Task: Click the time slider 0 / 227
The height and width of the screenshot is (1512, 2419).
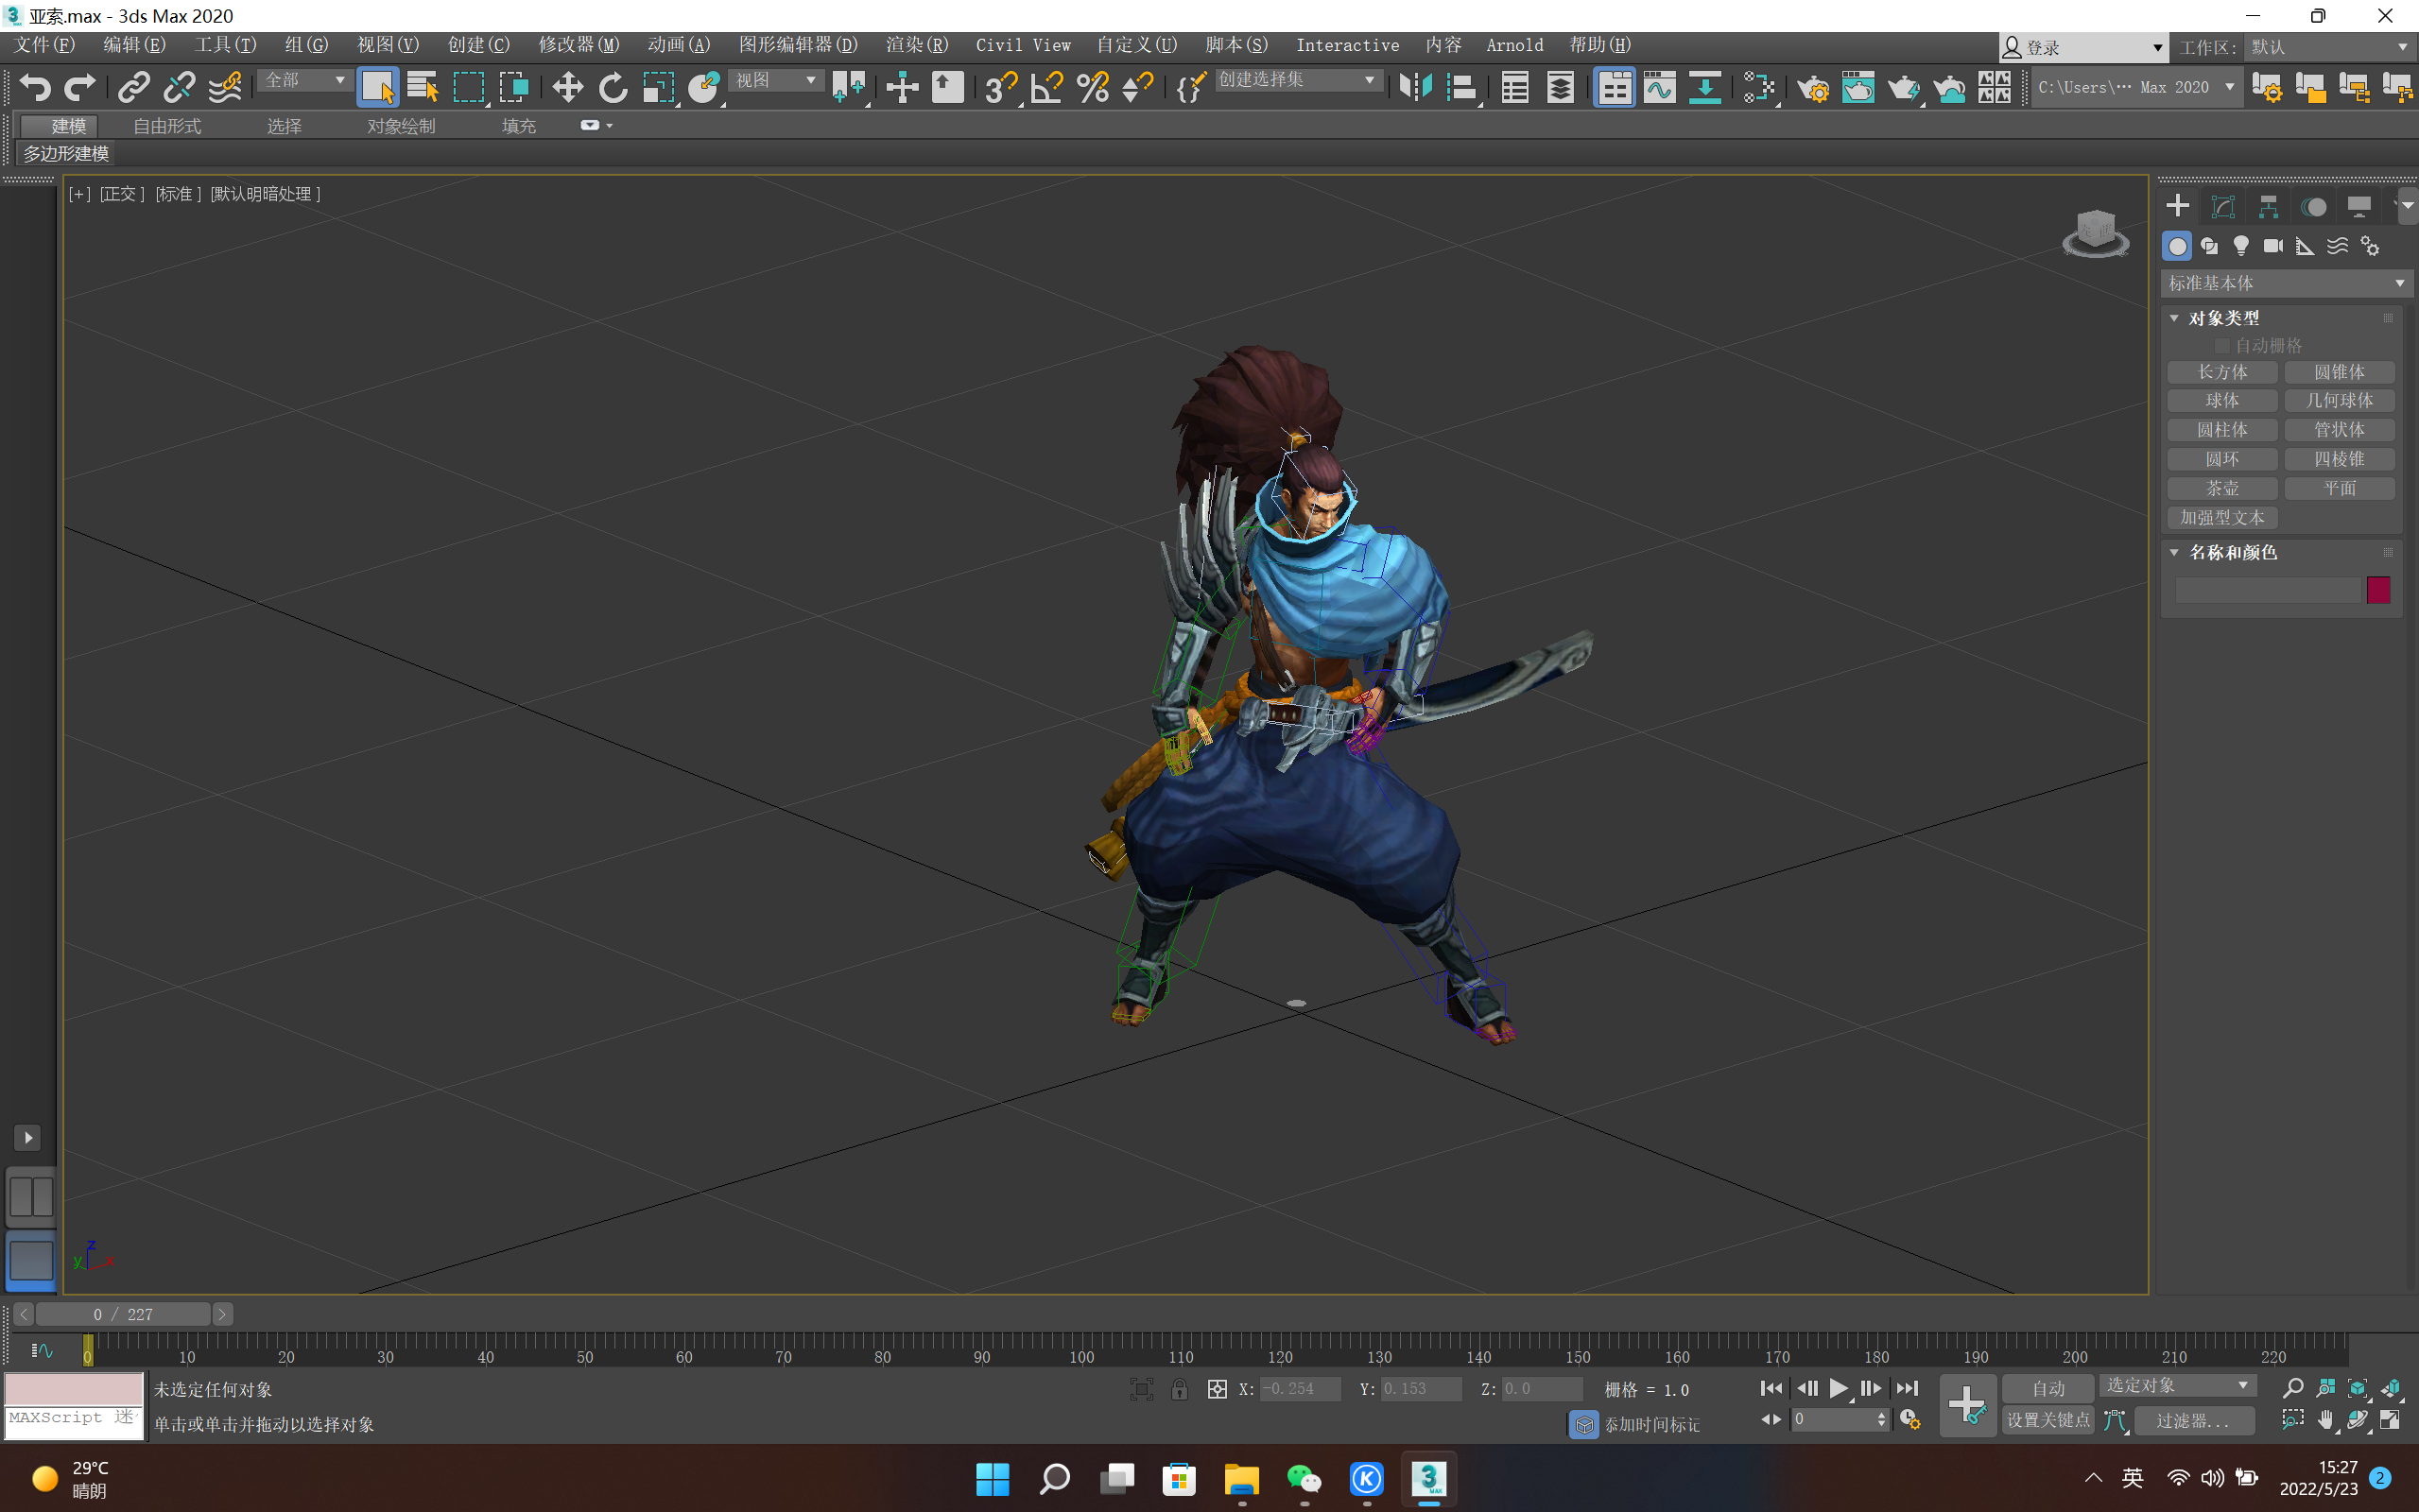Action: coord(123,1315)
